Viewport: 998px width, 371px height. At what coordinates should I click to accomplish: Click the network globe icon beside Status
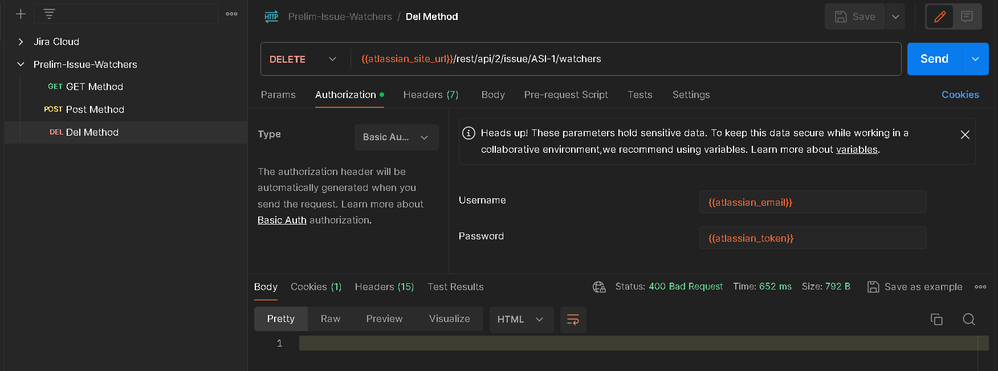[x=599, y=287]
